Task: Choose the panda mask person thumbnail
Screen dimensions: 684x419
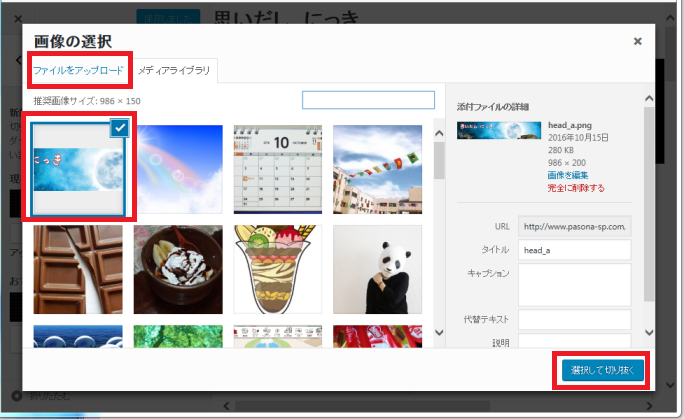Action: point(377,268)
